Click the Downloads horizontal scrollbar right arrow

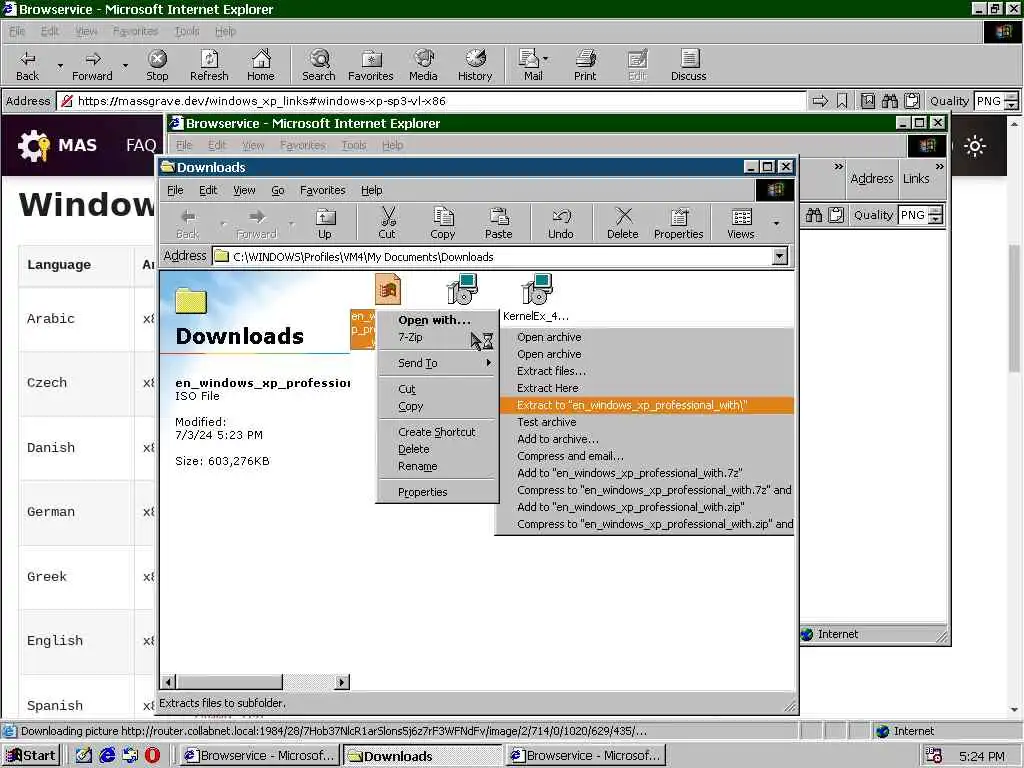click(x=342, y=682)
